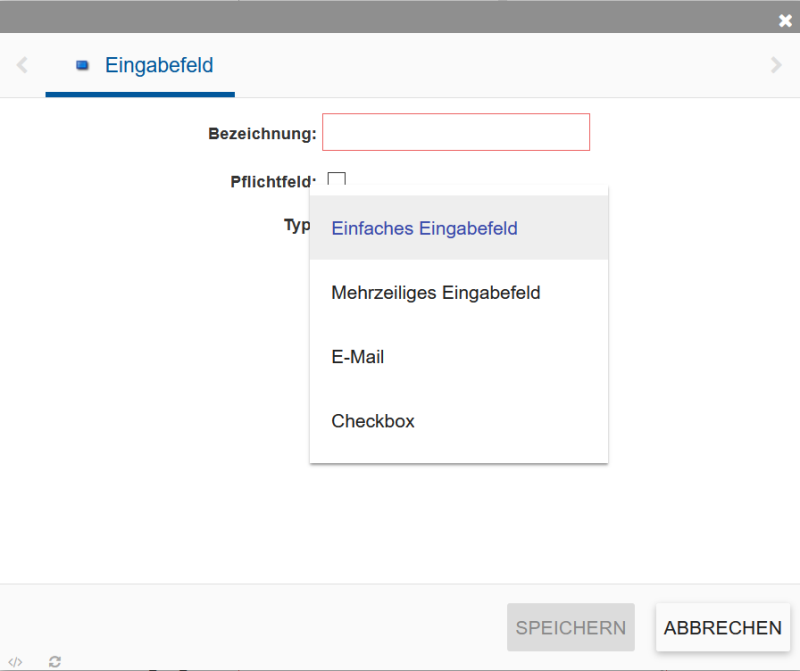Click the left navigation chevron
The width and height of the screenshot is (800, 671).
(21, 64)
